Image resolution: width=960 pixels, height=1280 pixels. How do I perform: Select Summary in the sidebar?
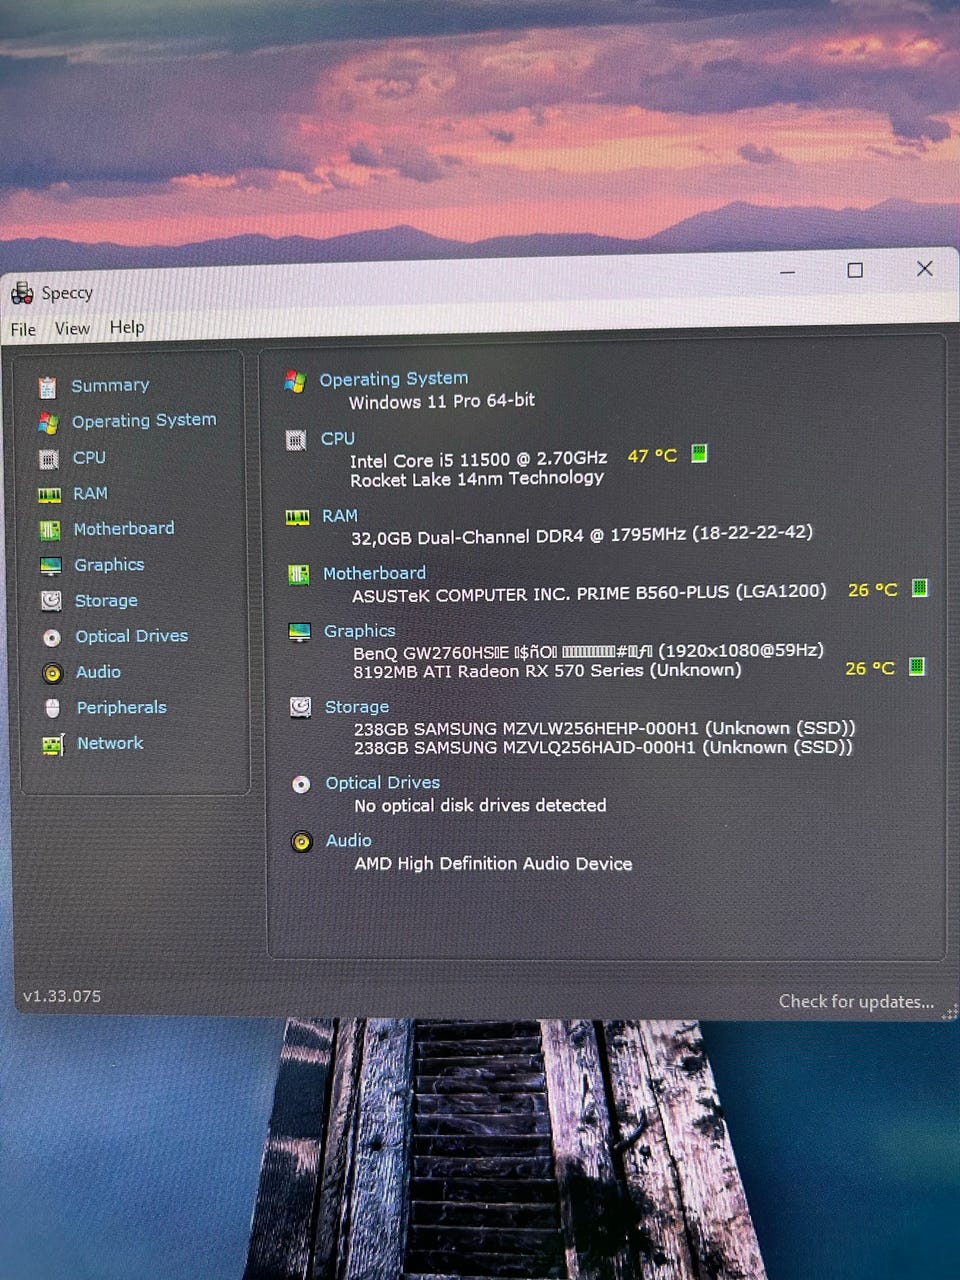pos(110,385)
